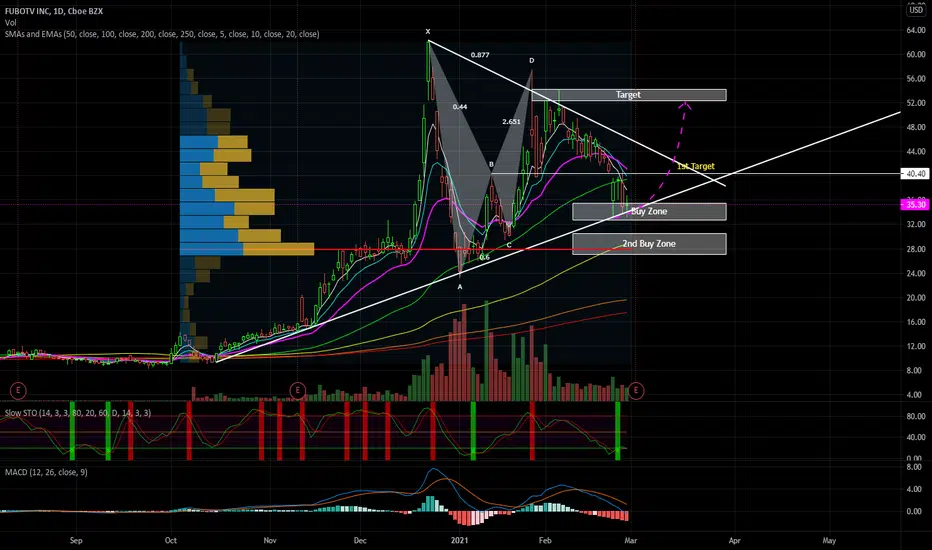Click the 40.40 horizontal line price label
The height and width of the screenshot is (550, 932).
(x=915, y=174)
